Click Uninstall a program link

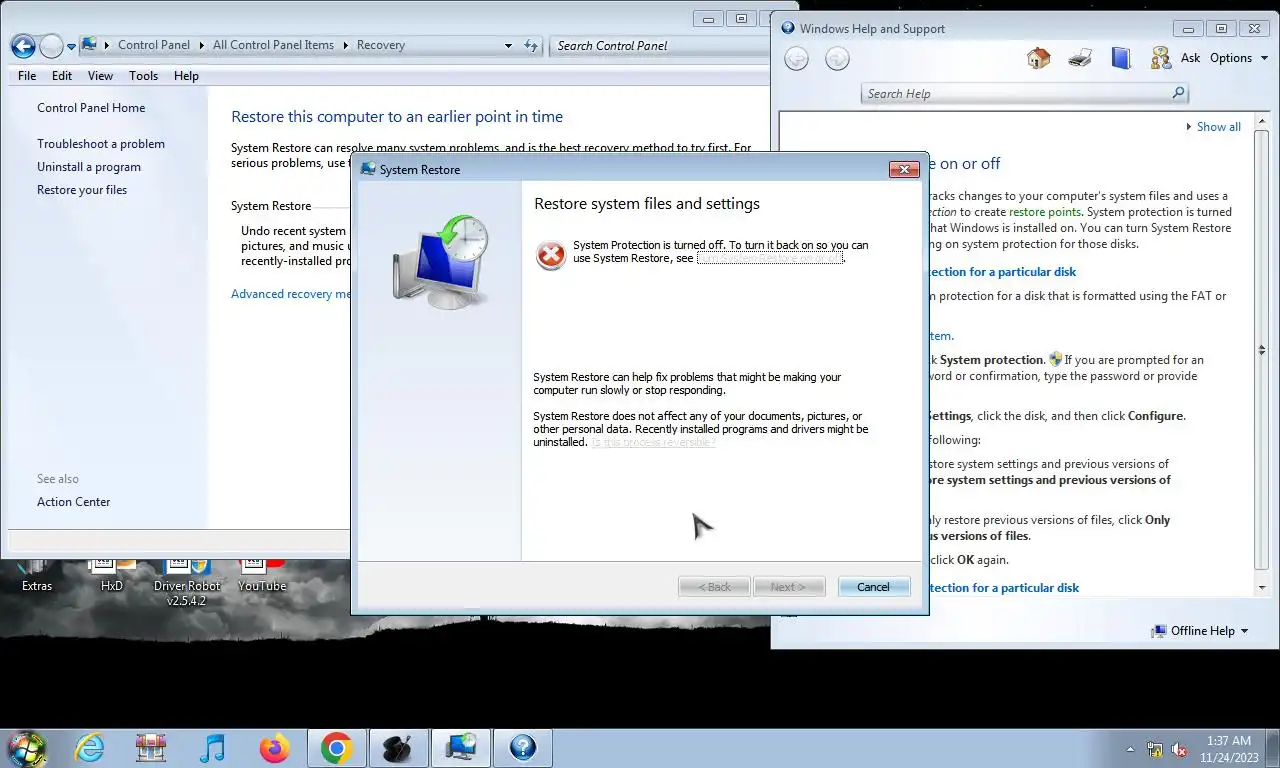(x=89, y=167)
